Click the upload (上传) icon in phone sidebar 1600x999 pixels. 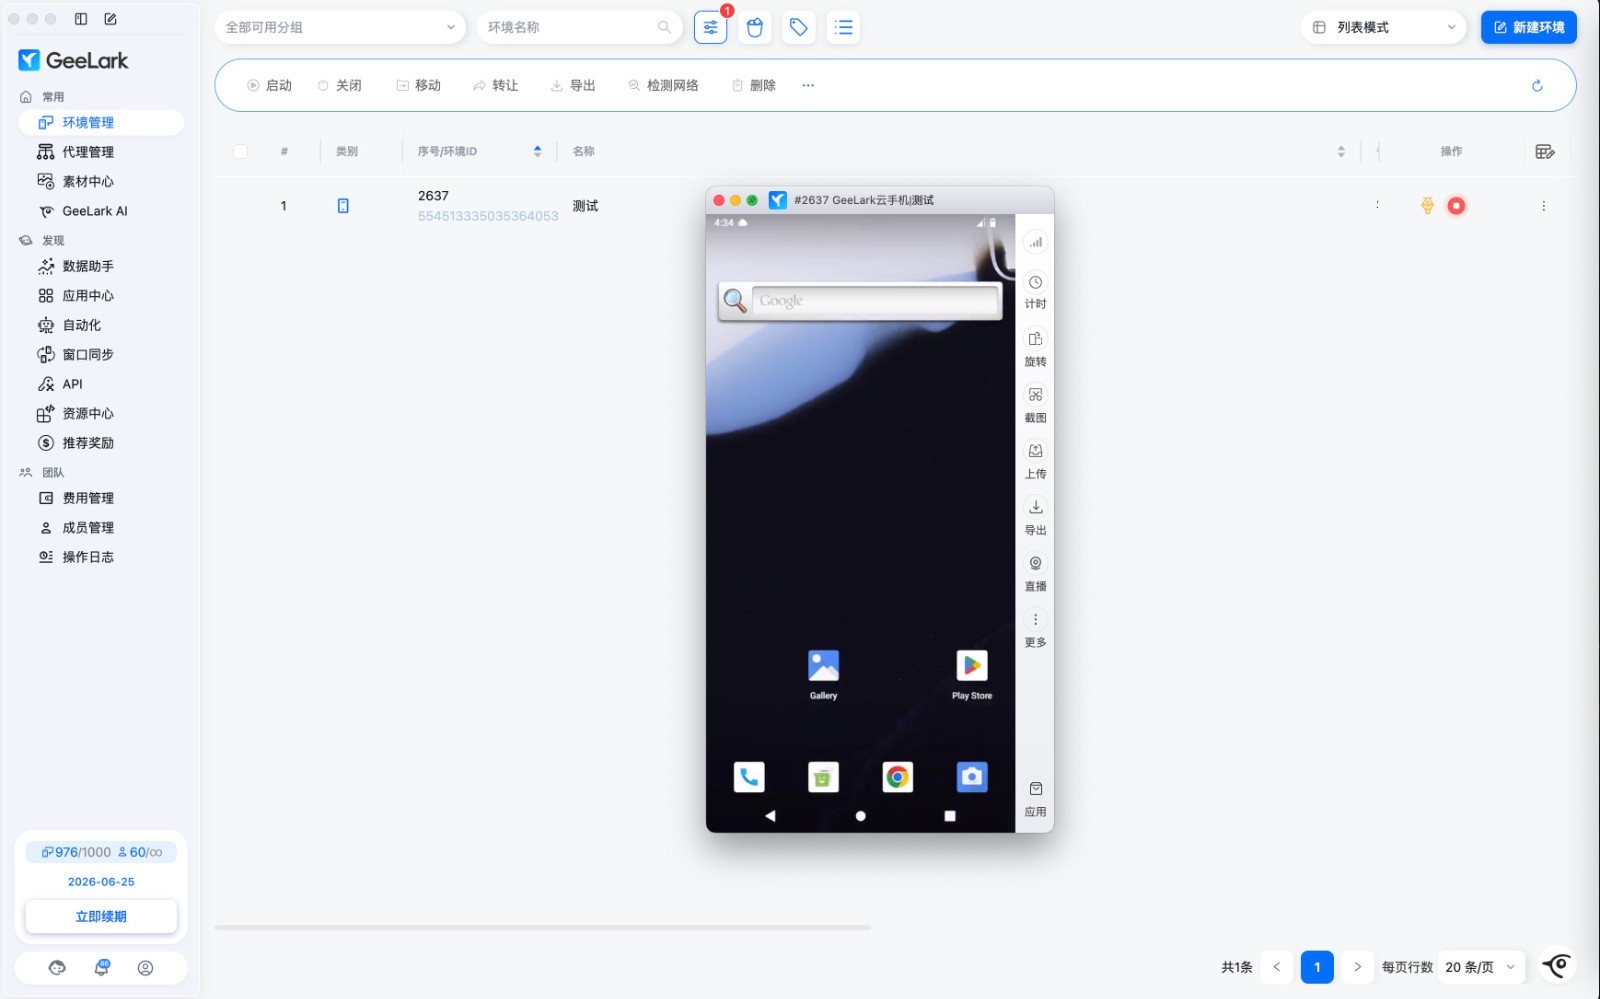click(1035, 452)
